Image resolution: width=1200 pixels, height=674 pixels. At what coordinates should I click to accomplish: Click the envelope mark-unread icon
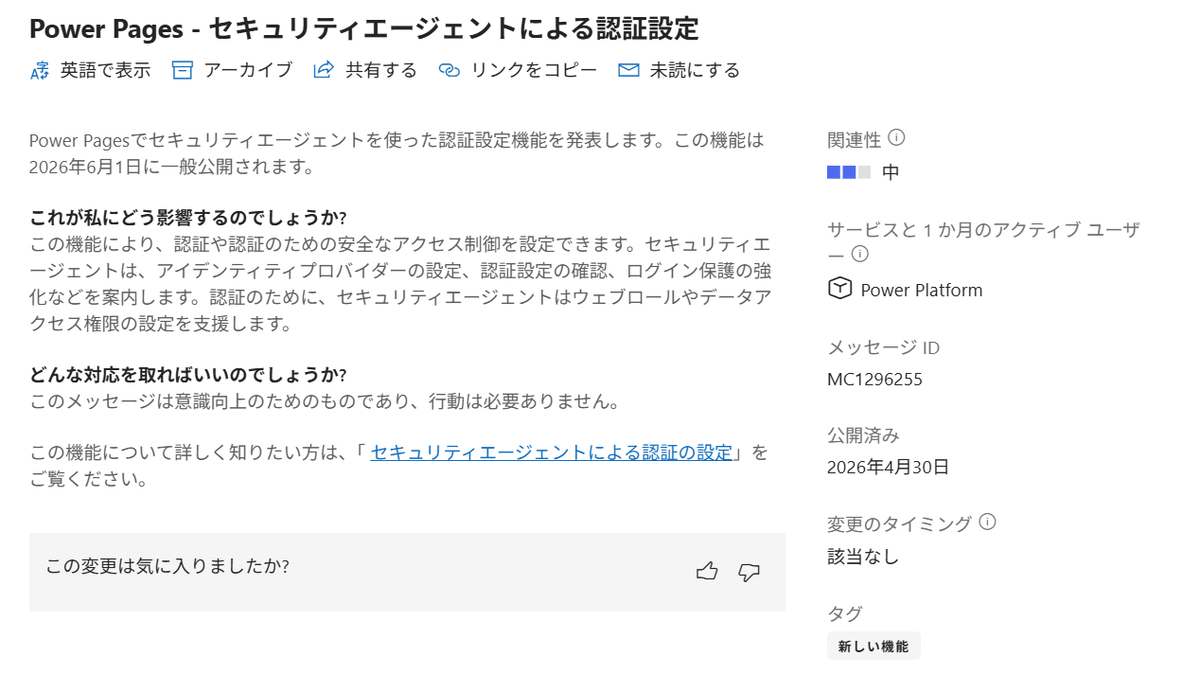[628, 70]
